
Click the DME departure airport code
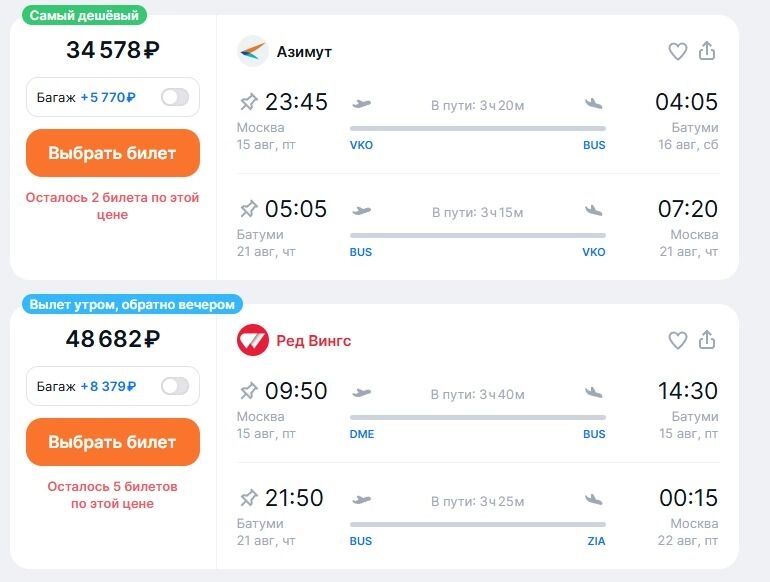point(362,434)
